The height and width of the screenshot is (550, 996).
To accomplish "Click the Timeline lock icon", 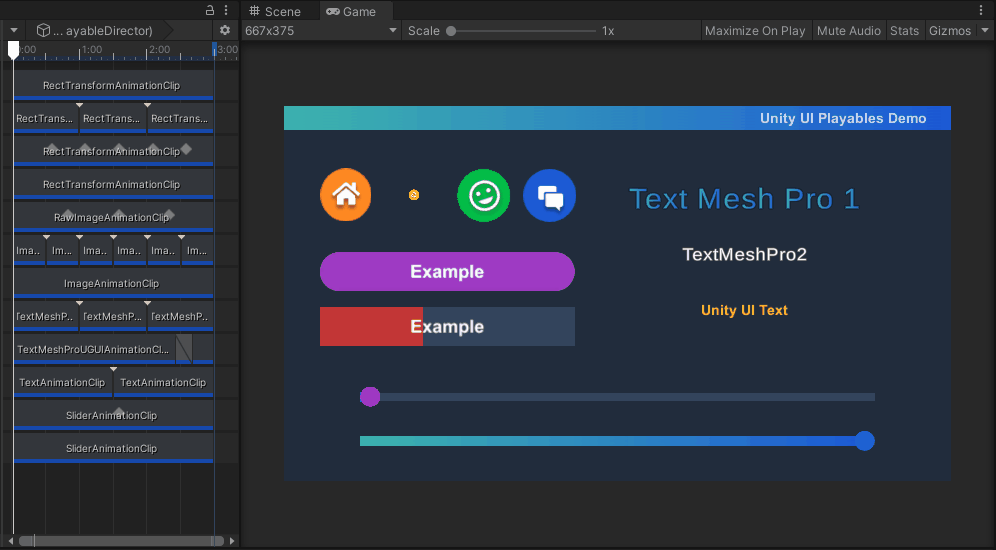I will point(210,10).
